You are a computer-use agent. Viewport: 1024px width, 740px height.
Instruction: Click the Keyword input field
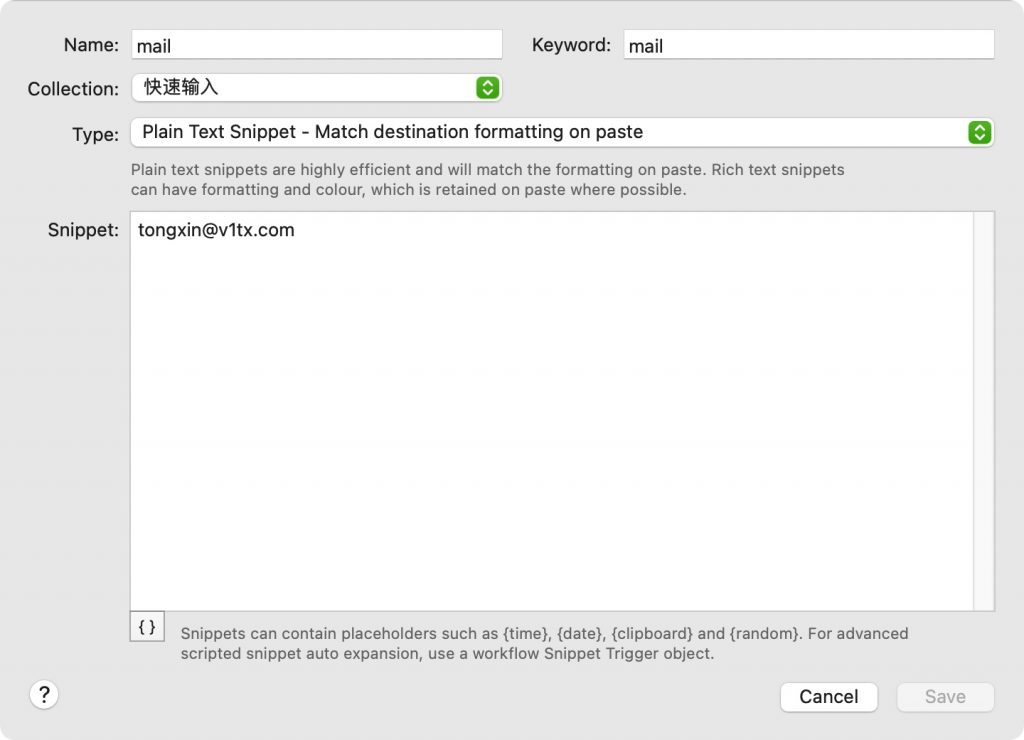pos(808,45)
